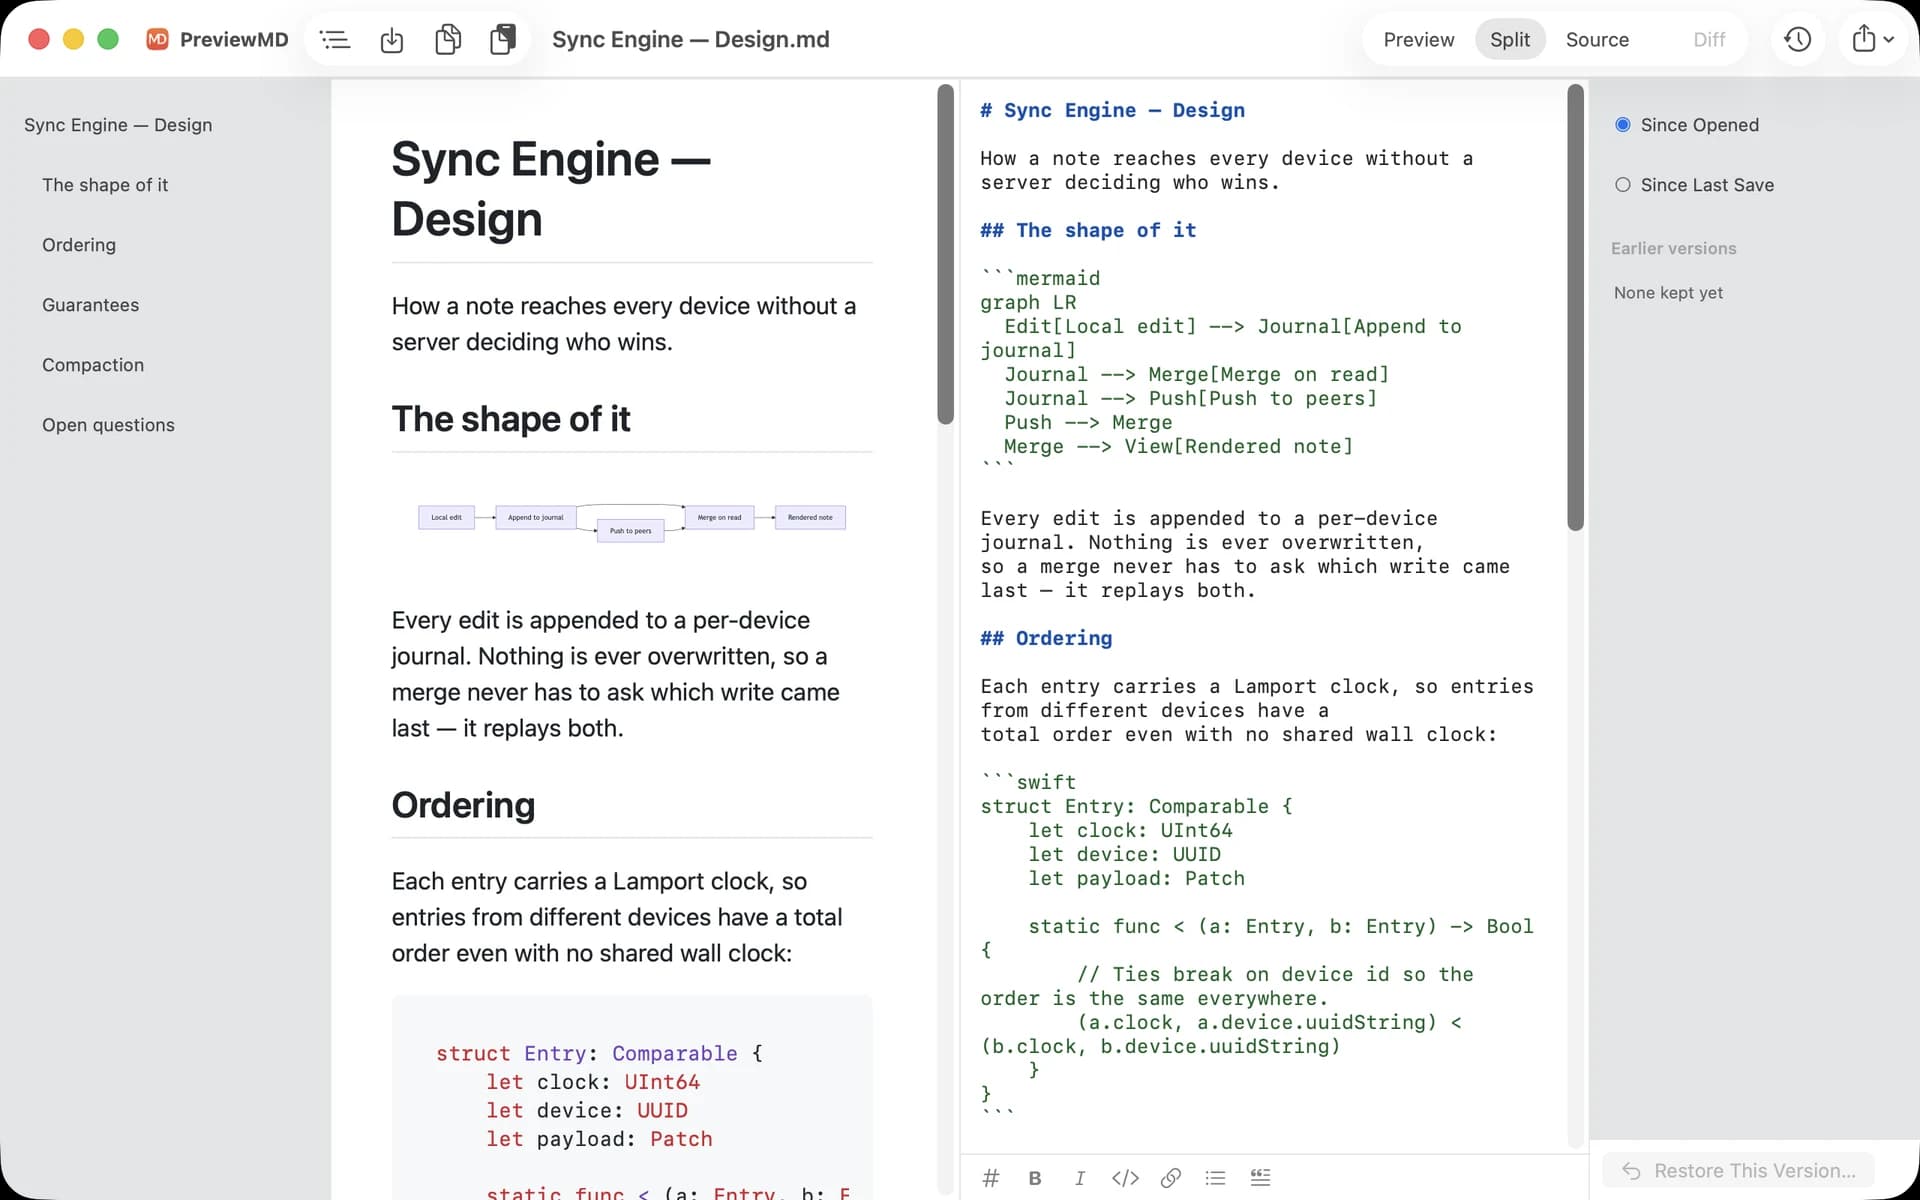
Task: Click the copy document icon in toolbar
Action: (x=448, y=40)
